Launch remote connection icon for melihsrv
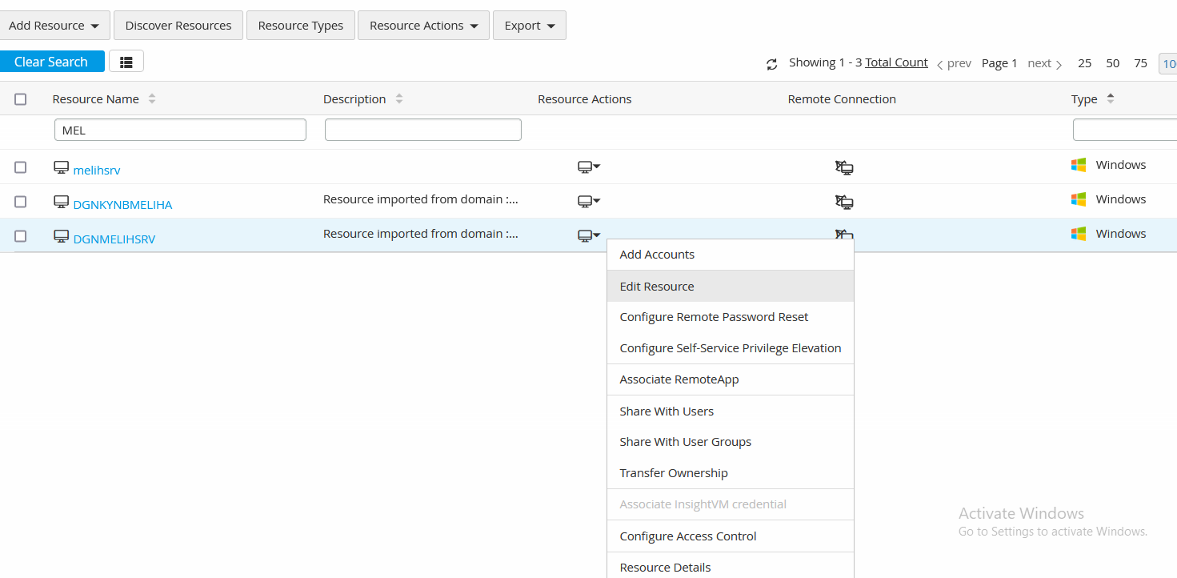 click(844, 167)
